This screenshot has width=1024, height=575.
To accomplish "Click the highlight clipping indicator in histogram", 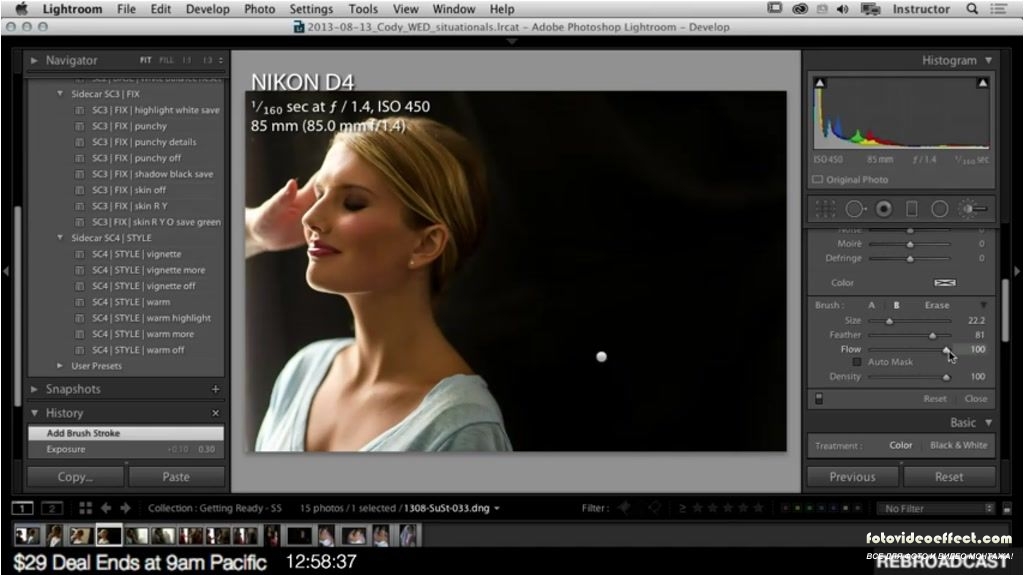I will click(x=982, y=83).
